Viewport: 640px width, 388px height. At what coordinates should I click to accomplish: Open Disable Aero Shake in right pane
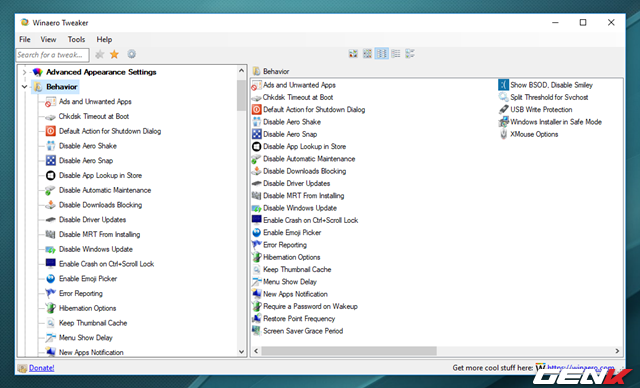[292, 122]
